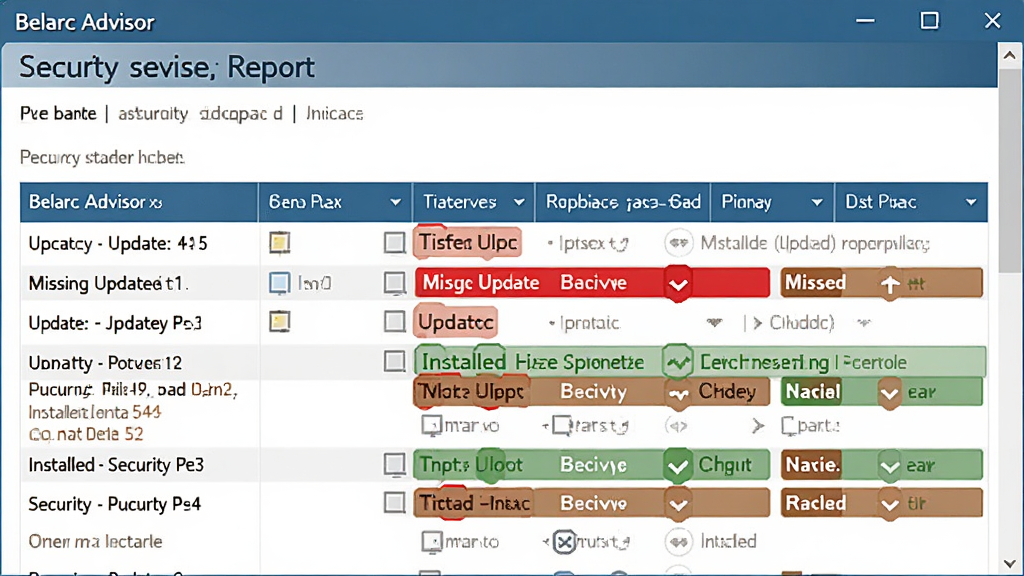Select the Installed - Security Pe3 row label

(x=116, y=465)
